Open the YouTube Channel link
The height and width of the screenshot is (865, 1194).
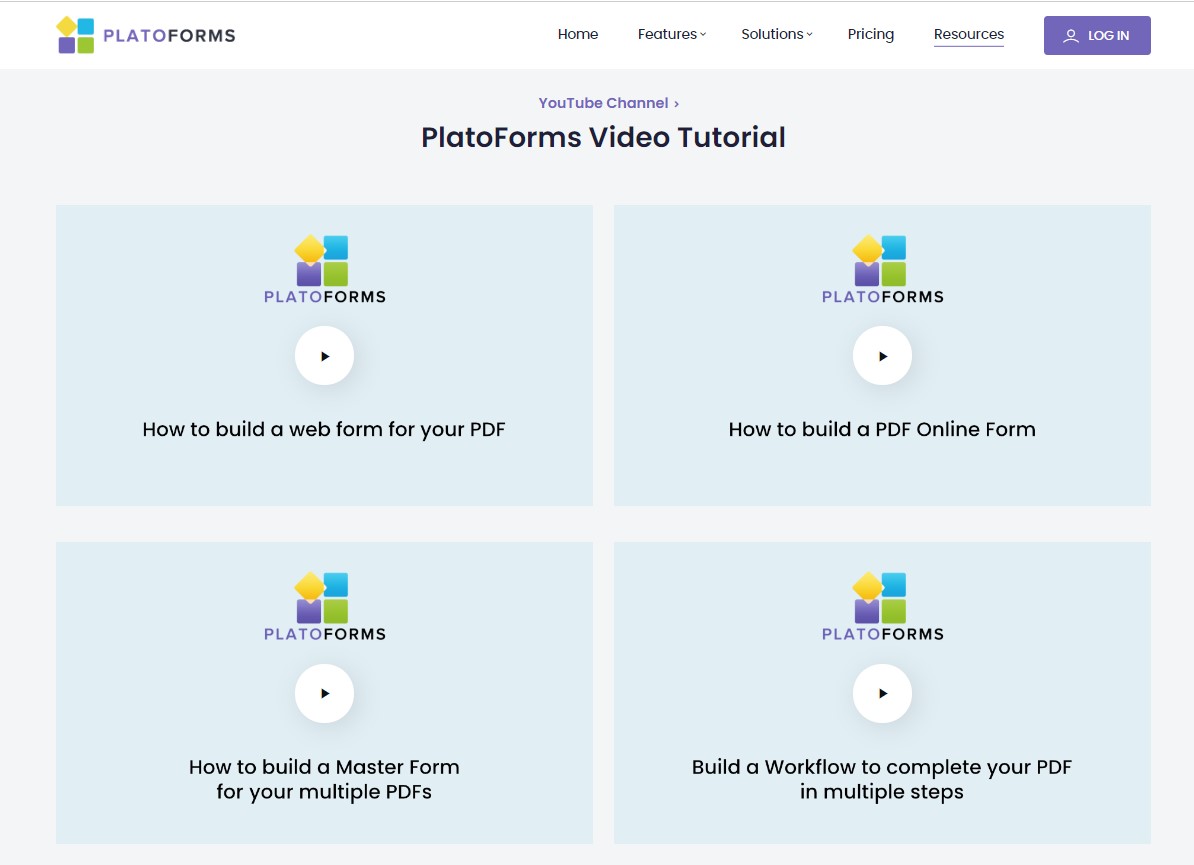608,103
